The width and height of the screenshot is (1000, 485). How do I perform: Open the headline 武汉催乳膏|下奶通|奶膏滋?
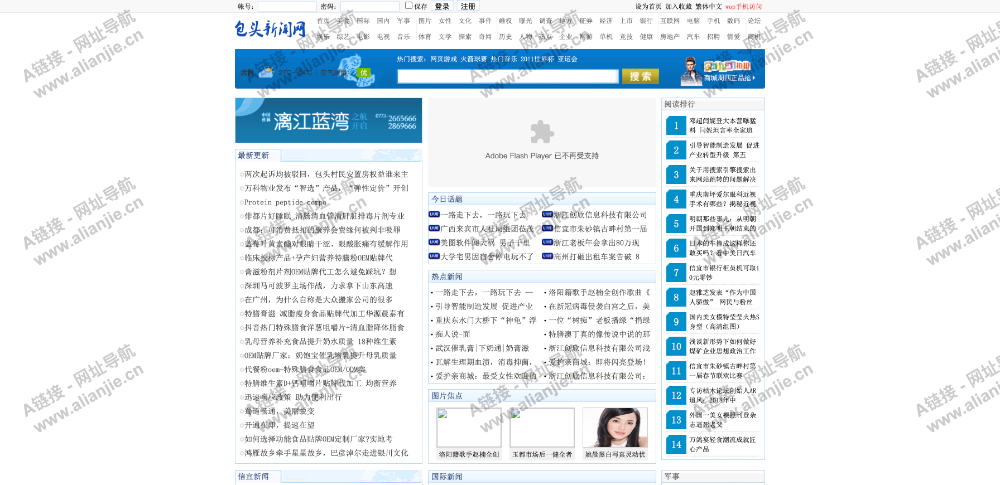[482, 348]
